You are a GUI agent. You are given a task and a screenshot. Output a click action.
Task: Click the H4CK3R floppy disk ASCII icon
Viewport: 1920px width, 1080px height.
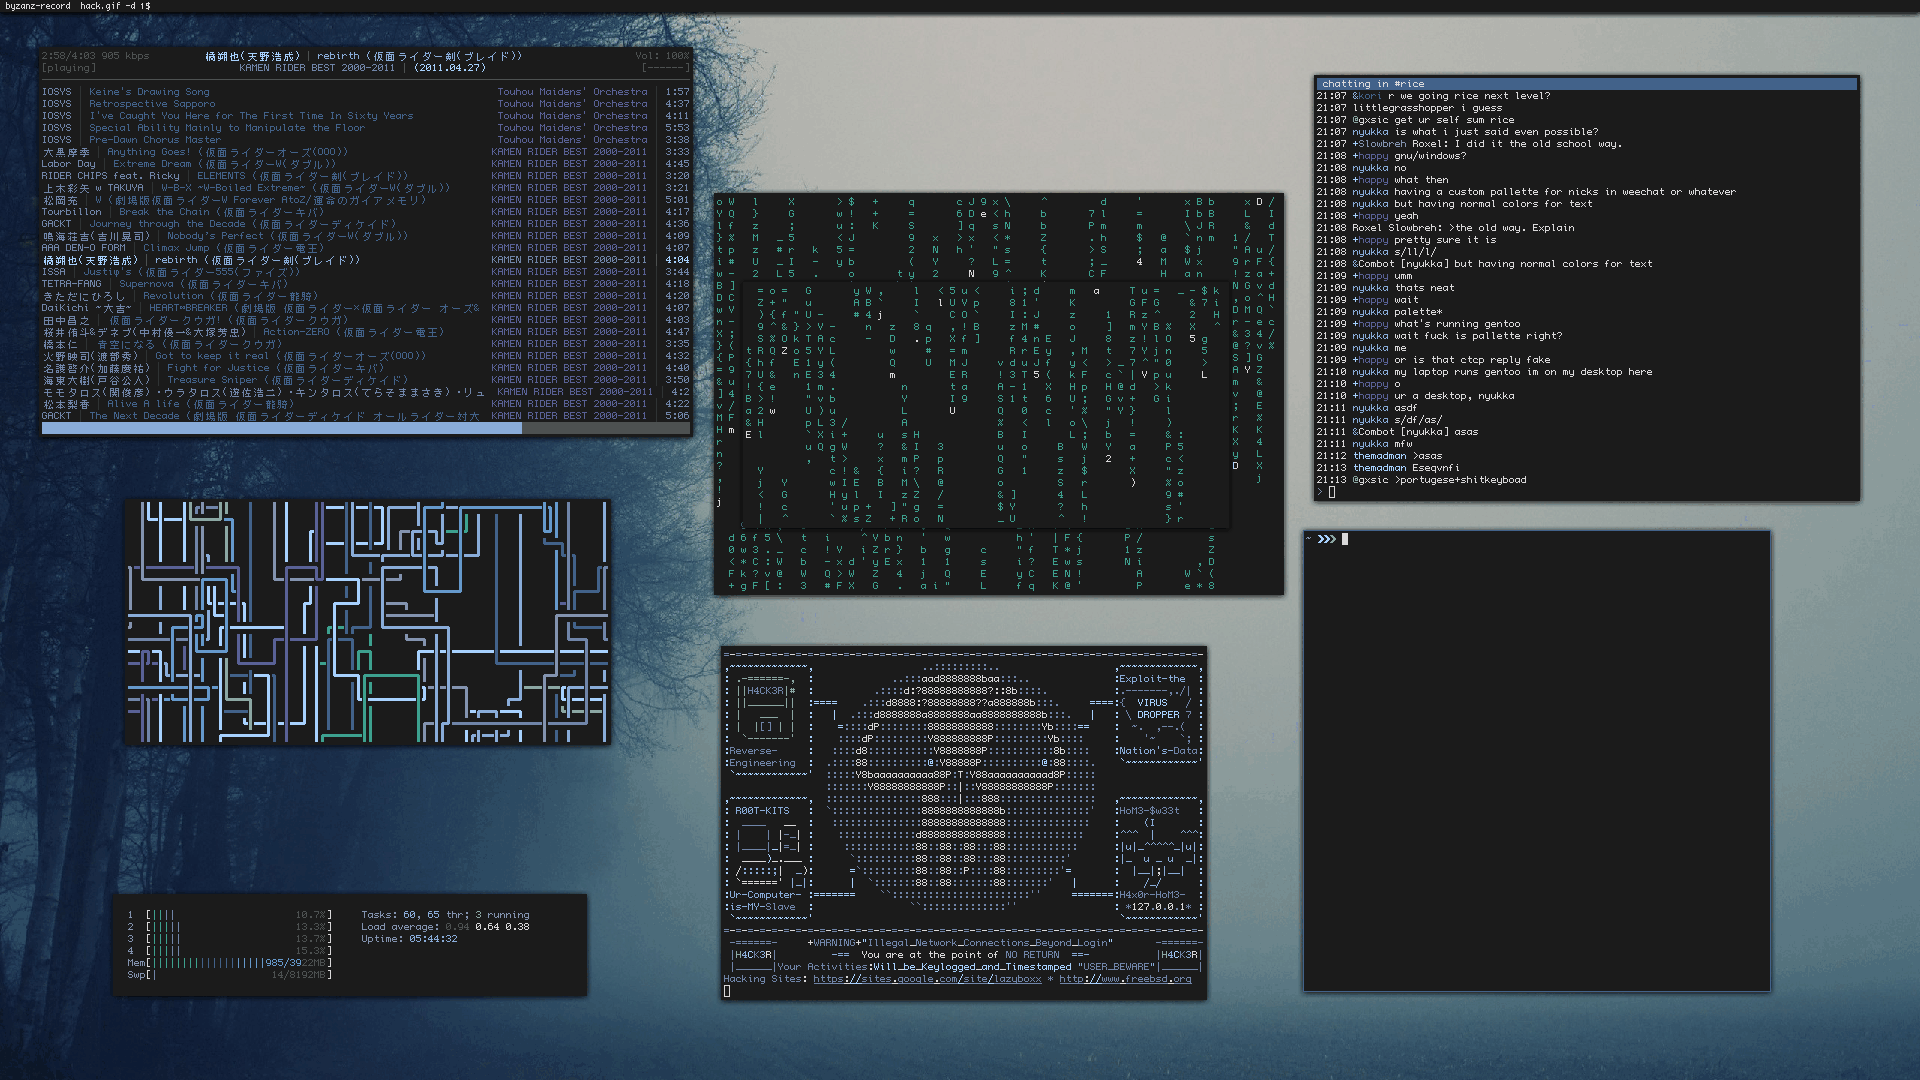point(766,708)
